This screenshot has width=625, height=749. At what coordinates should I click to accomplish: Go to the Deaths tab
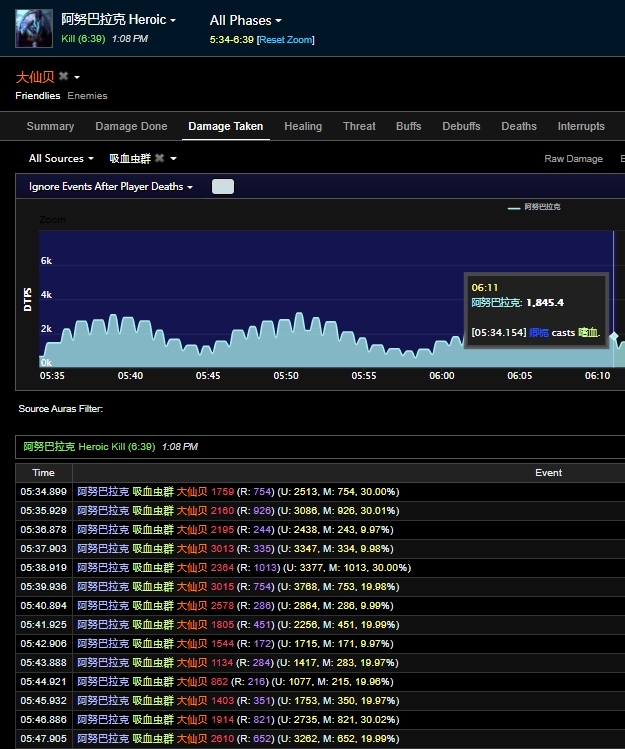519,126
